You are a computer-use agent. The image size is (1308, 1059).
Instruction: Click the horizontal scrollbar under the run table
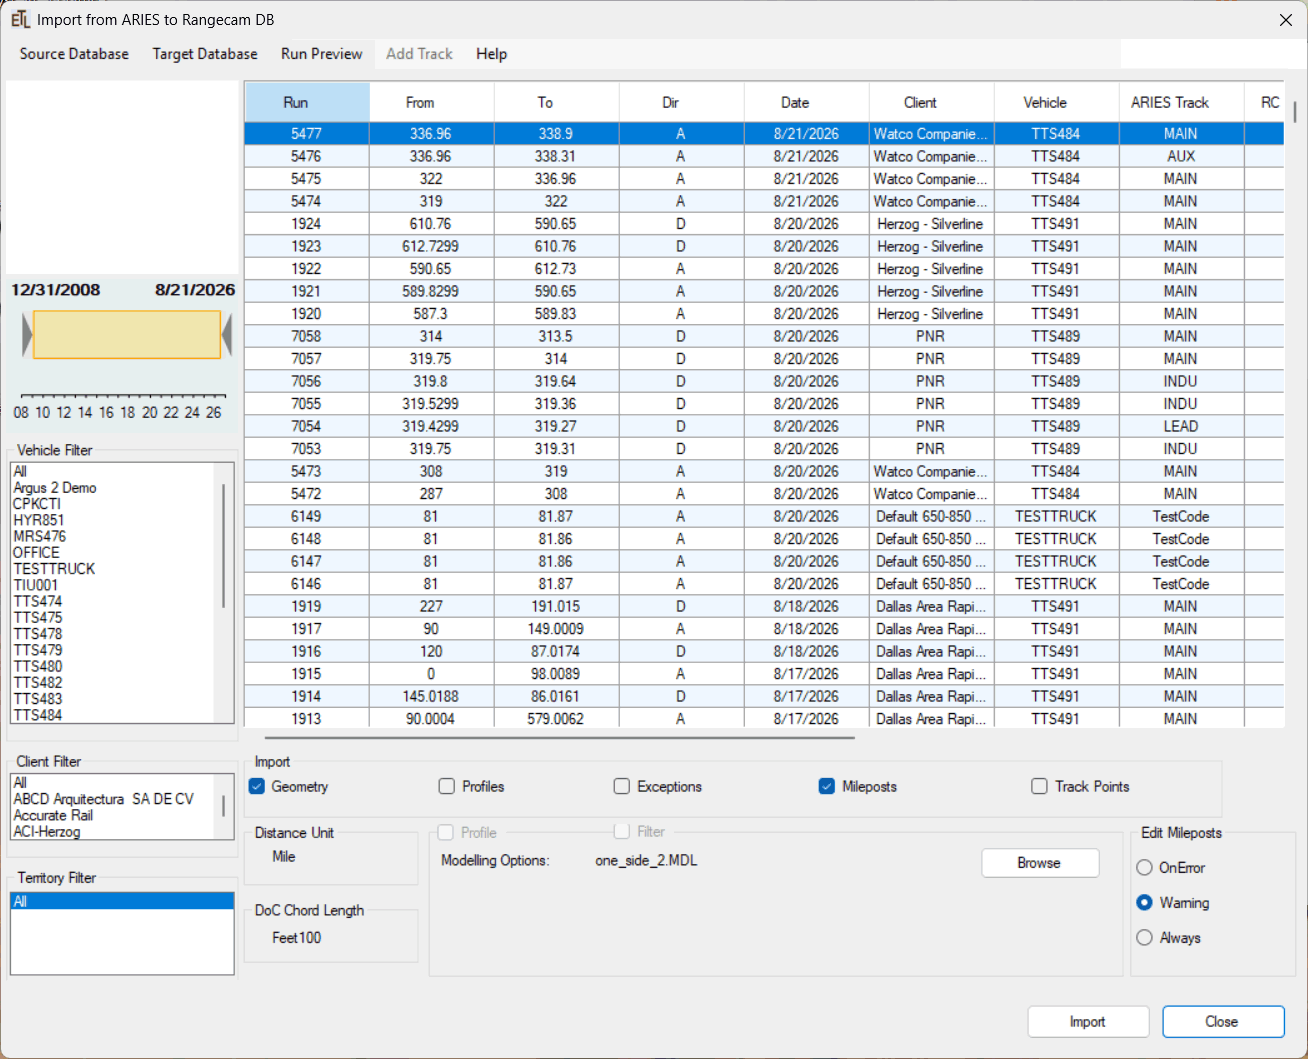(x=551, y=738)
